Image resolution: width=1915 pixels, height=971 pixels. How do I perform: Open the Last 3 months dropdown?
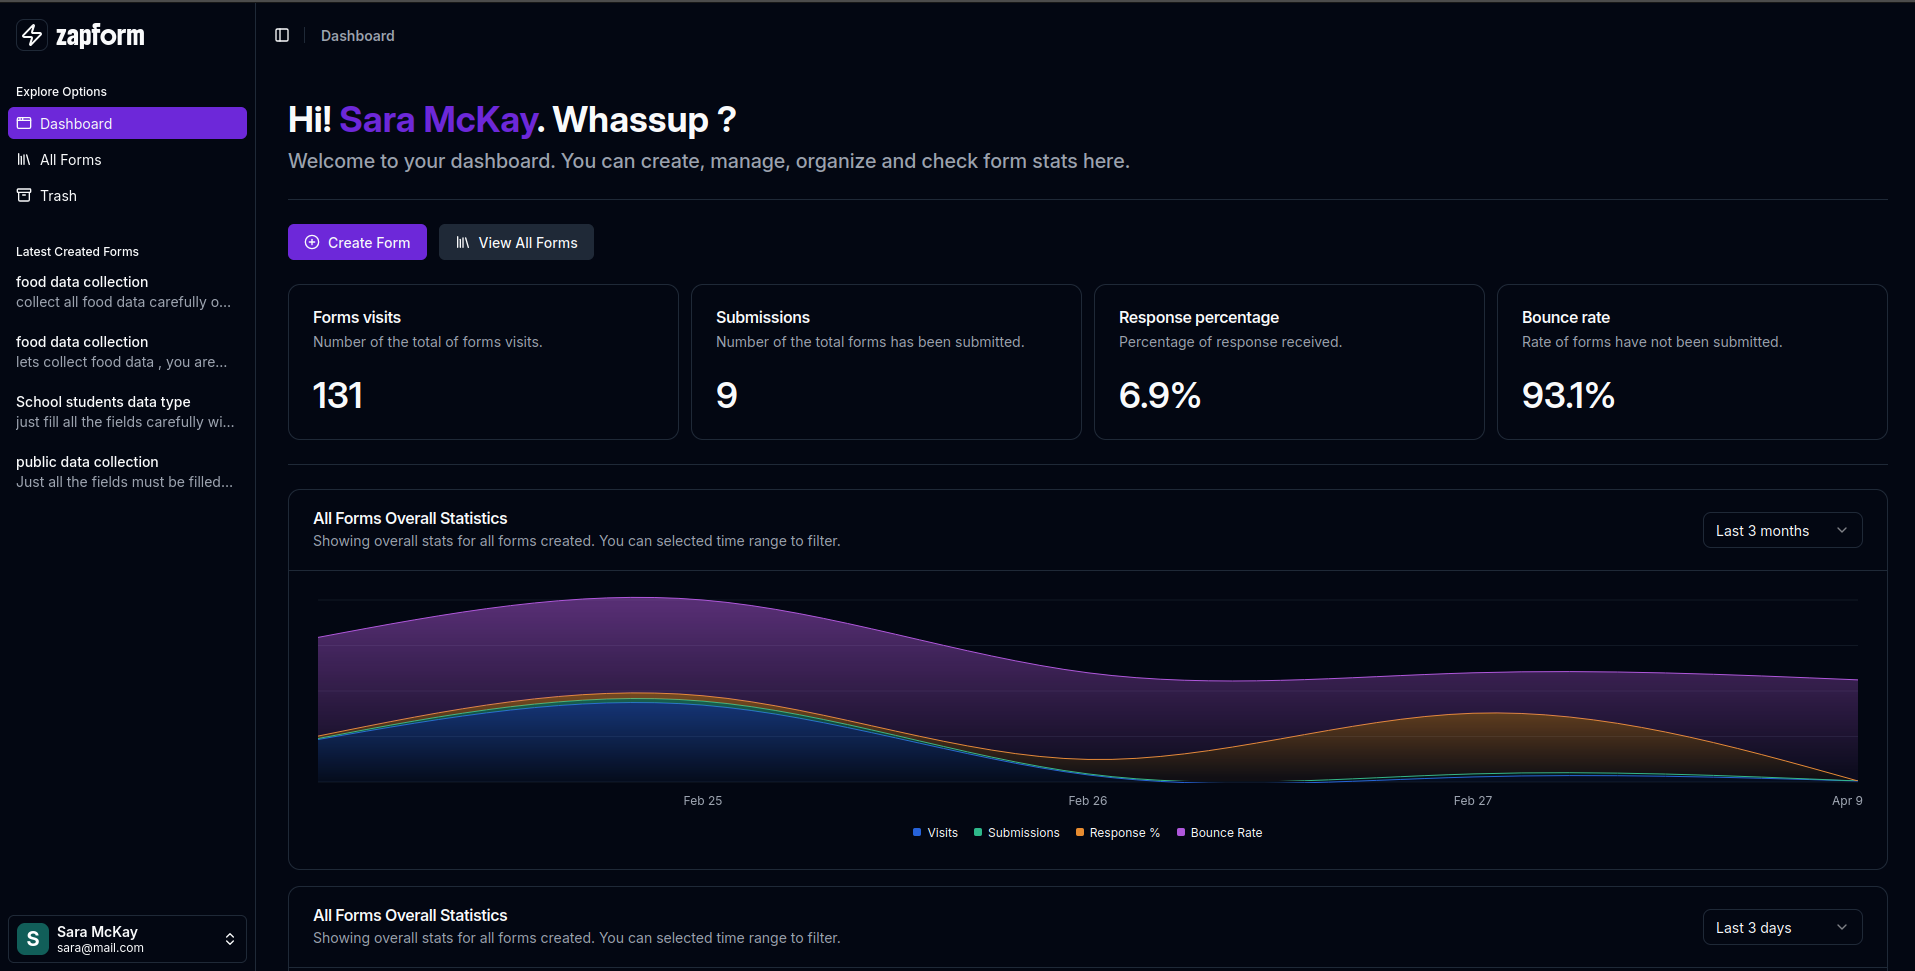pyautogui.click(x=1781, y=530)
